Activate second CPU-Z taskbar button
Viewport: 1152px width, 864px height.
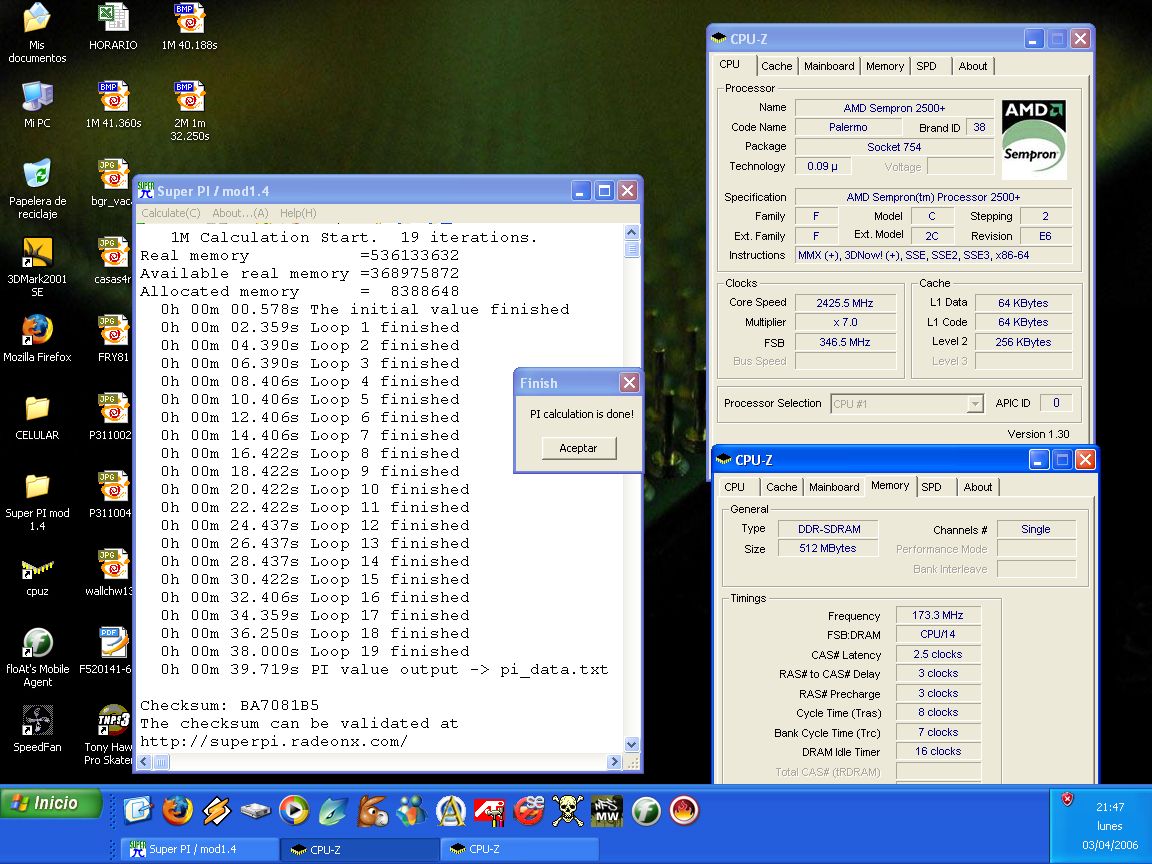click(x=520, y=849)
